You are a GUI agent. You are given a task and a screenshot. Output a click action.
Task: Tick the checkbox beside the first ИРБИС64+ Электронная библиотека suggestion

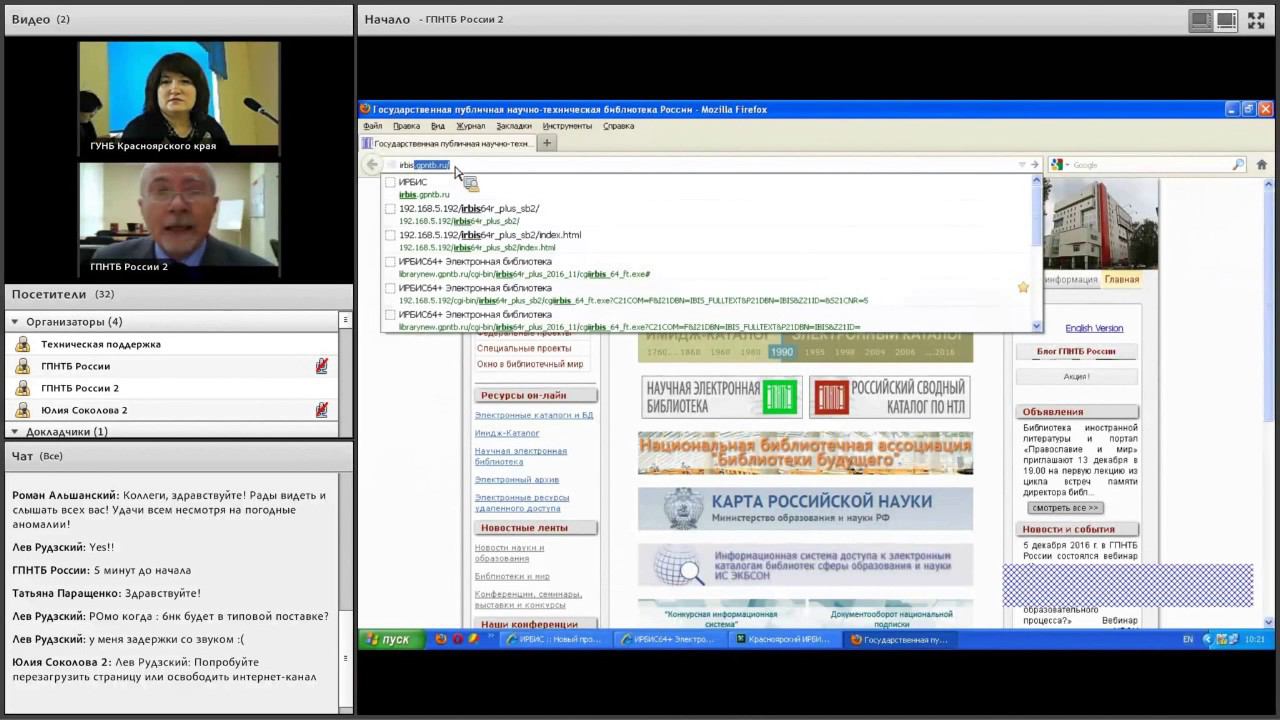tap(390, 262)
